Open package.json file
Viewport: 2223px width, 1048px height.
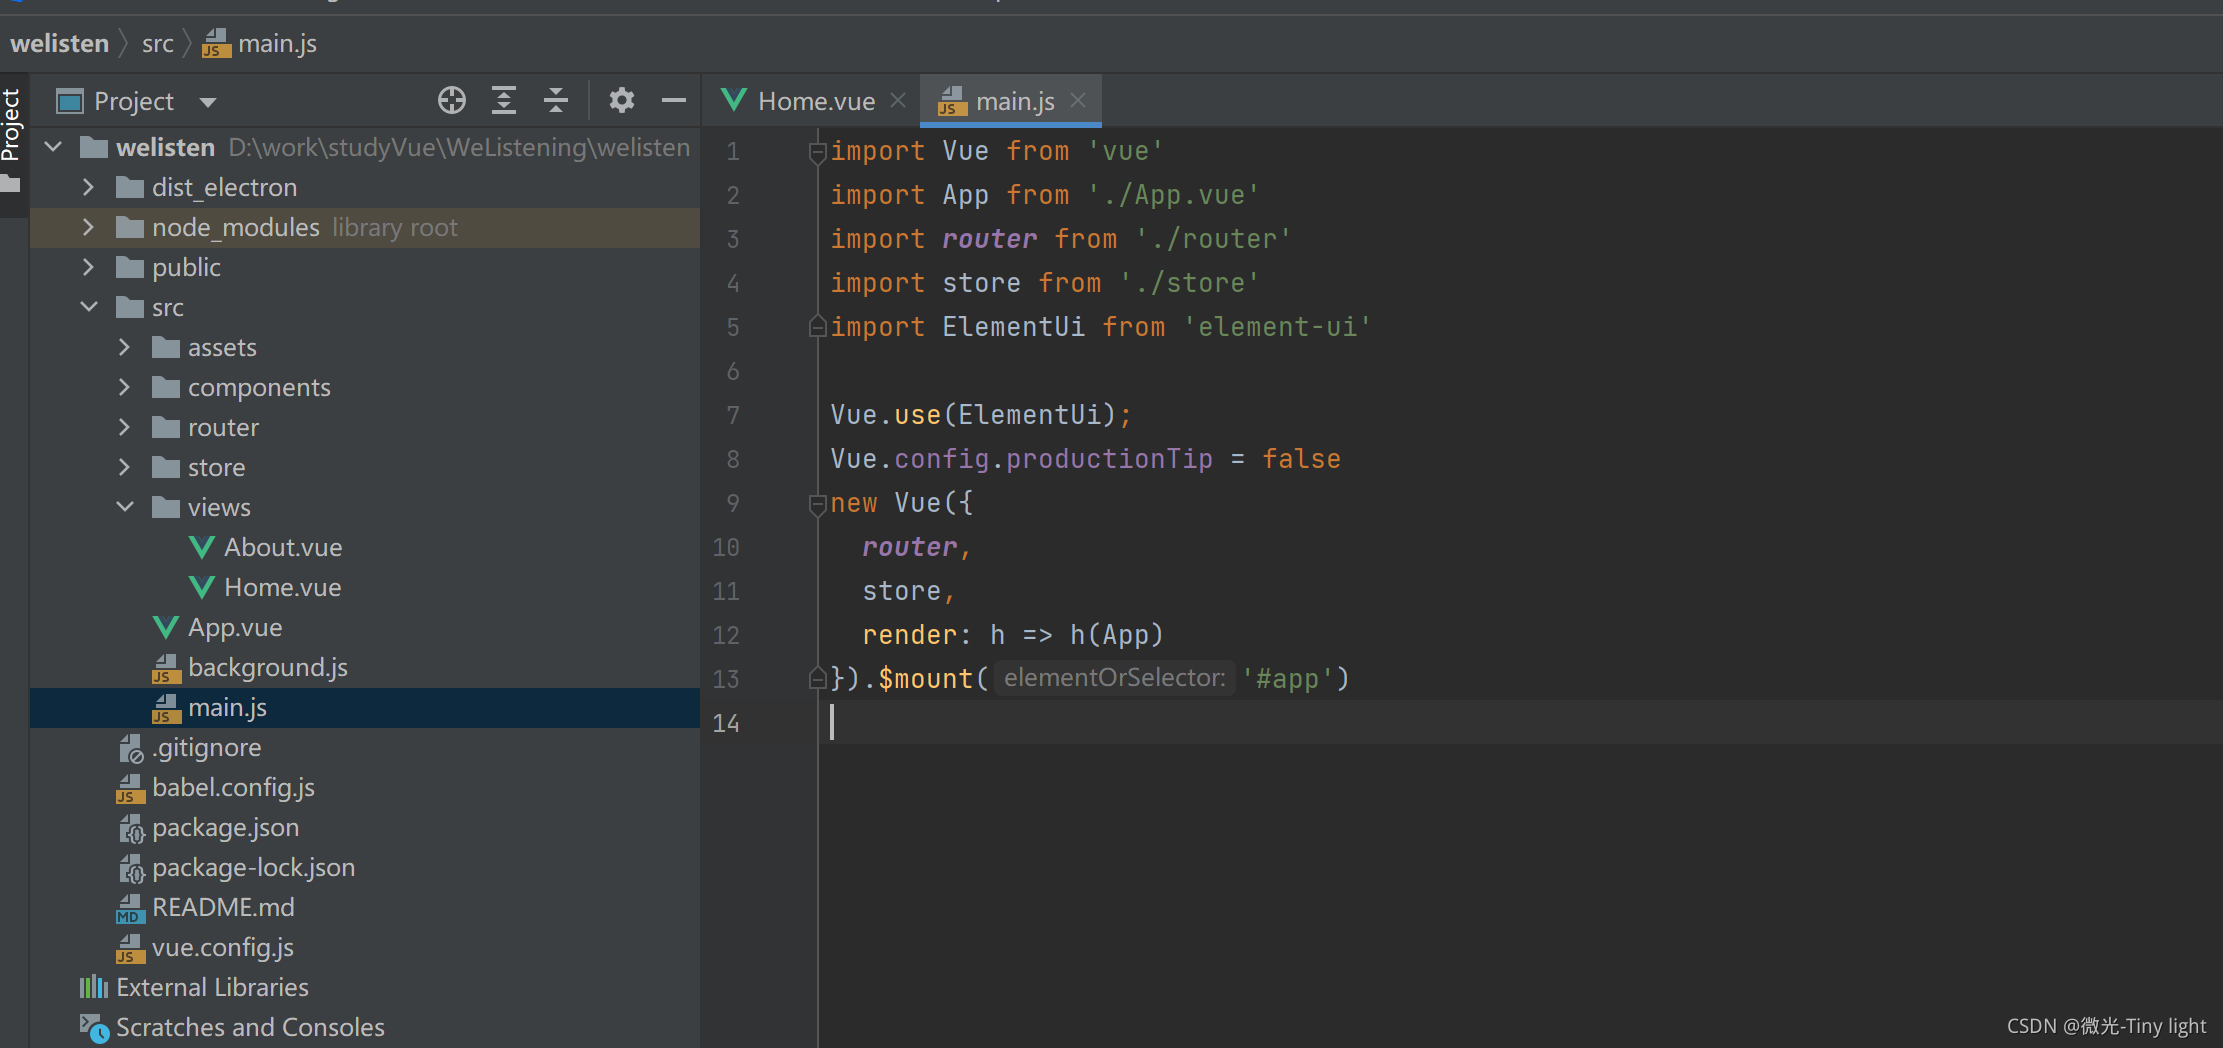(x=225, y=827)
